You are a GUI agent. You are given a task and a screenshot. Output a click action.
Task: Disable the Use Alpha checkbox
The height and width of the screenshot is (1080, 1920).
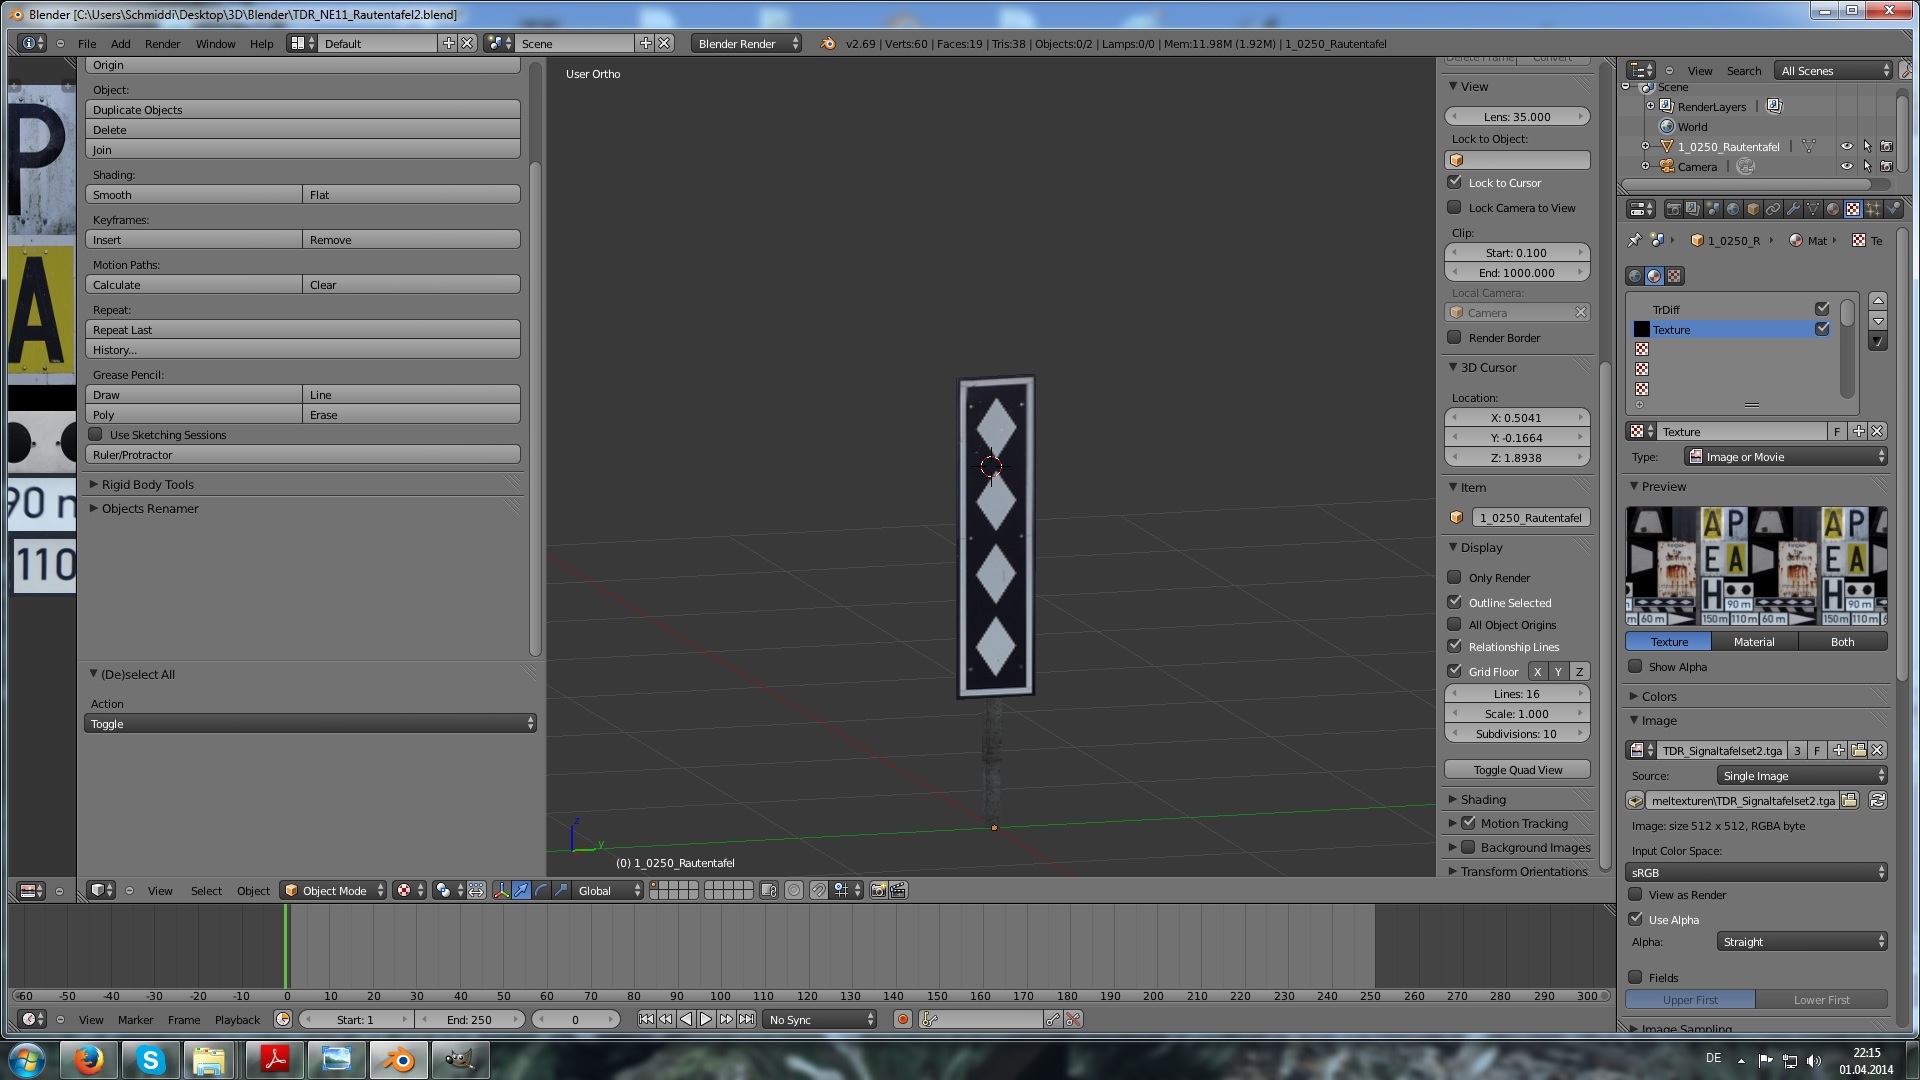click(1636, 919)
